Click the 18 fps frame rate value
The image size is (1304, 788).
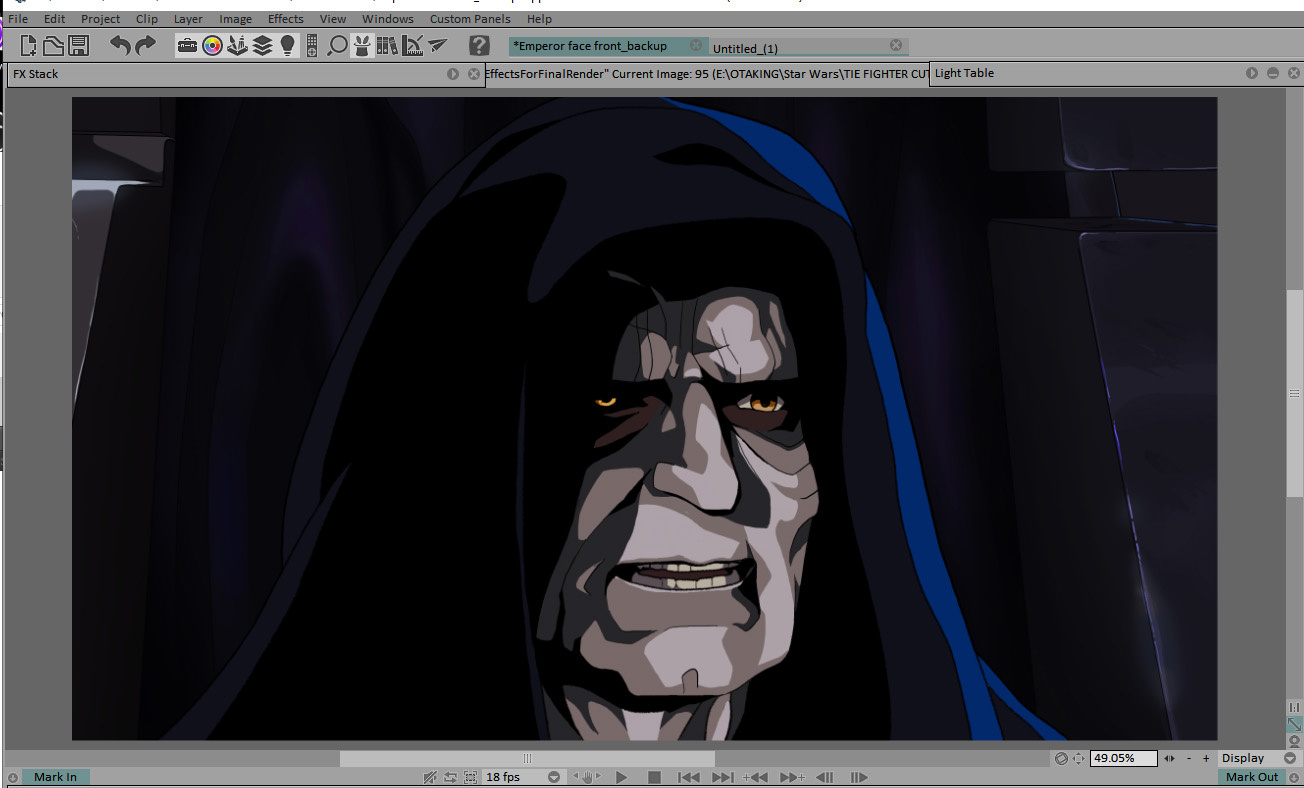504,777
